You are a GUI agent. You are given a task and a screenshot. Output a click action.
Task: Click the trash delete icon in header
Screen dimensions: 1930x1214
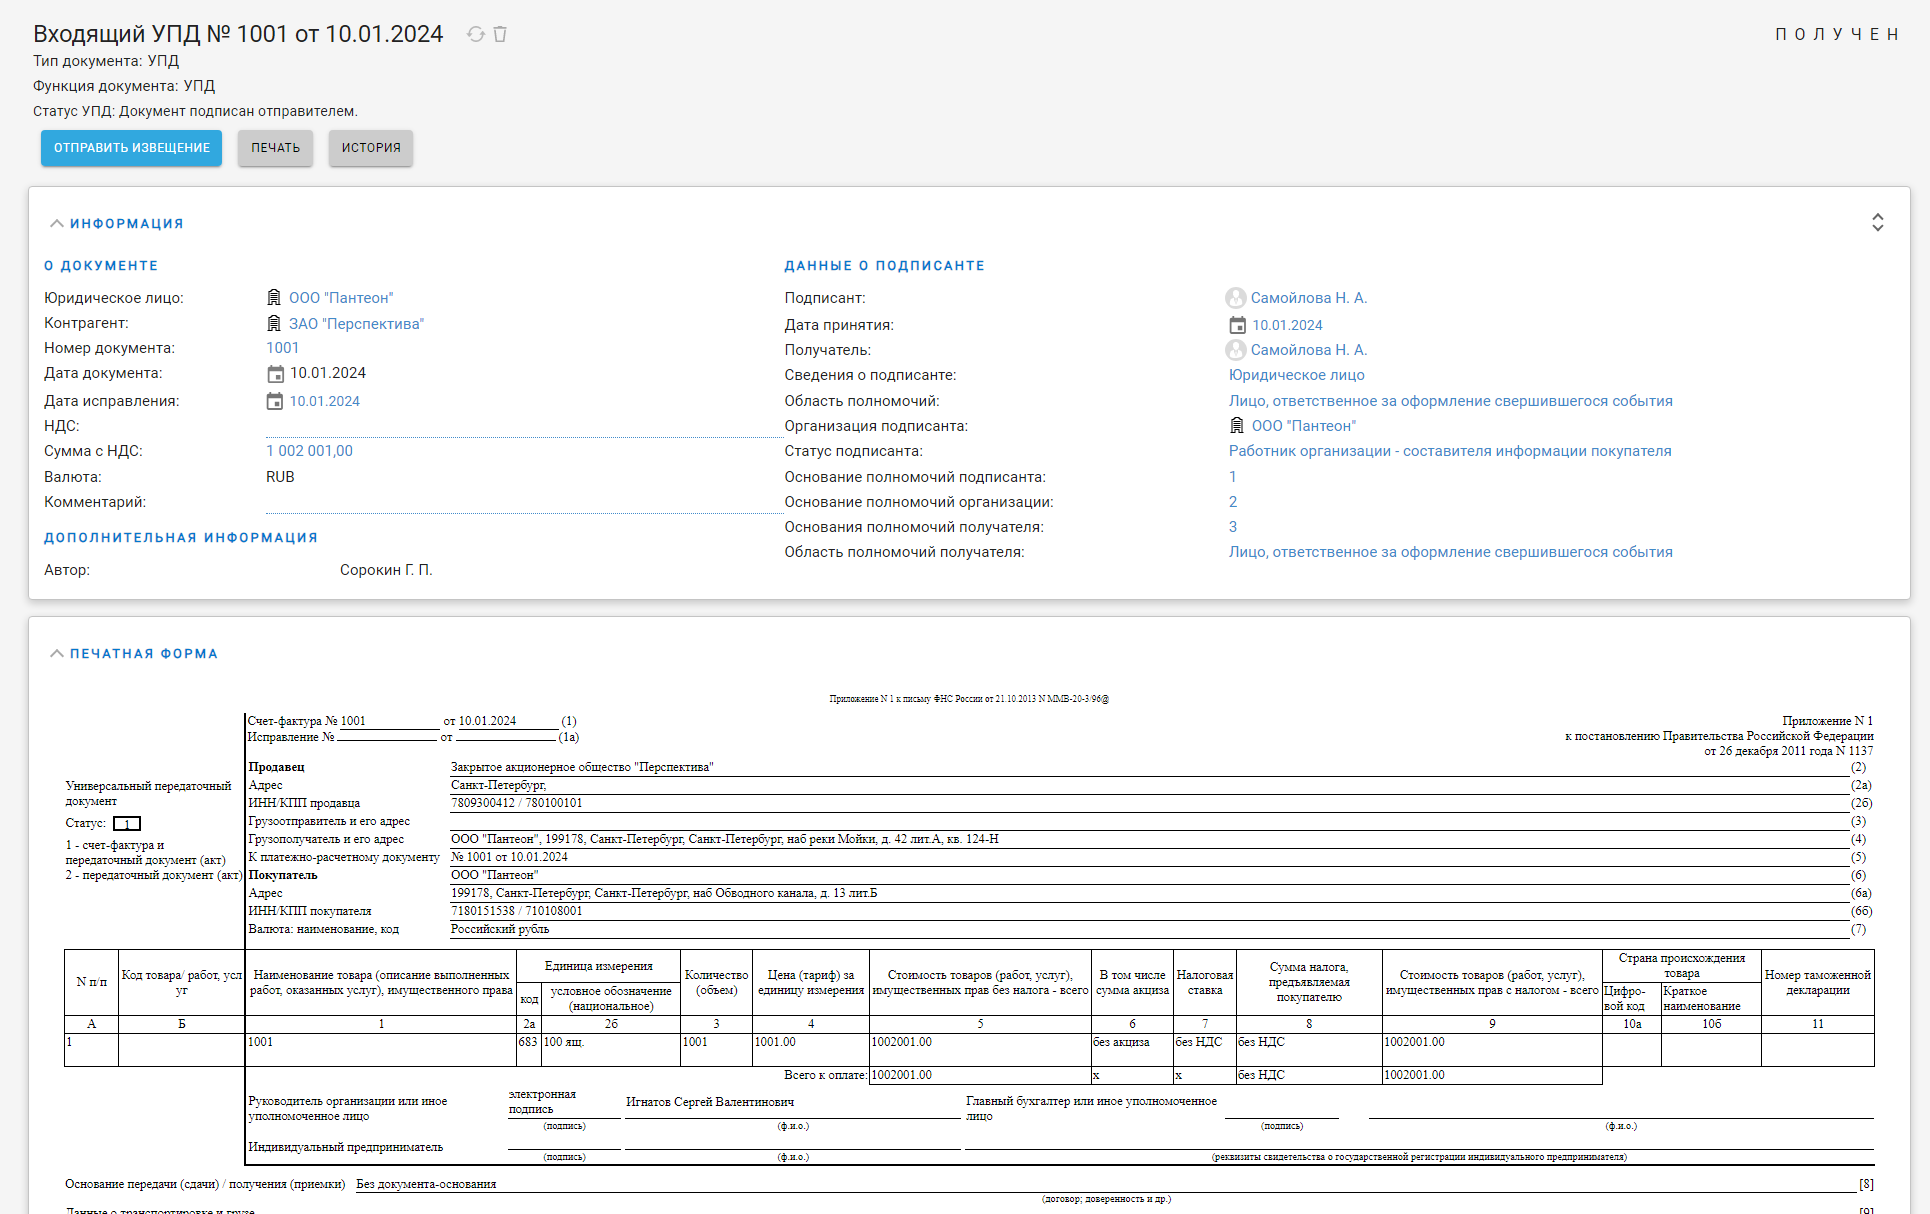pos(500,34)
